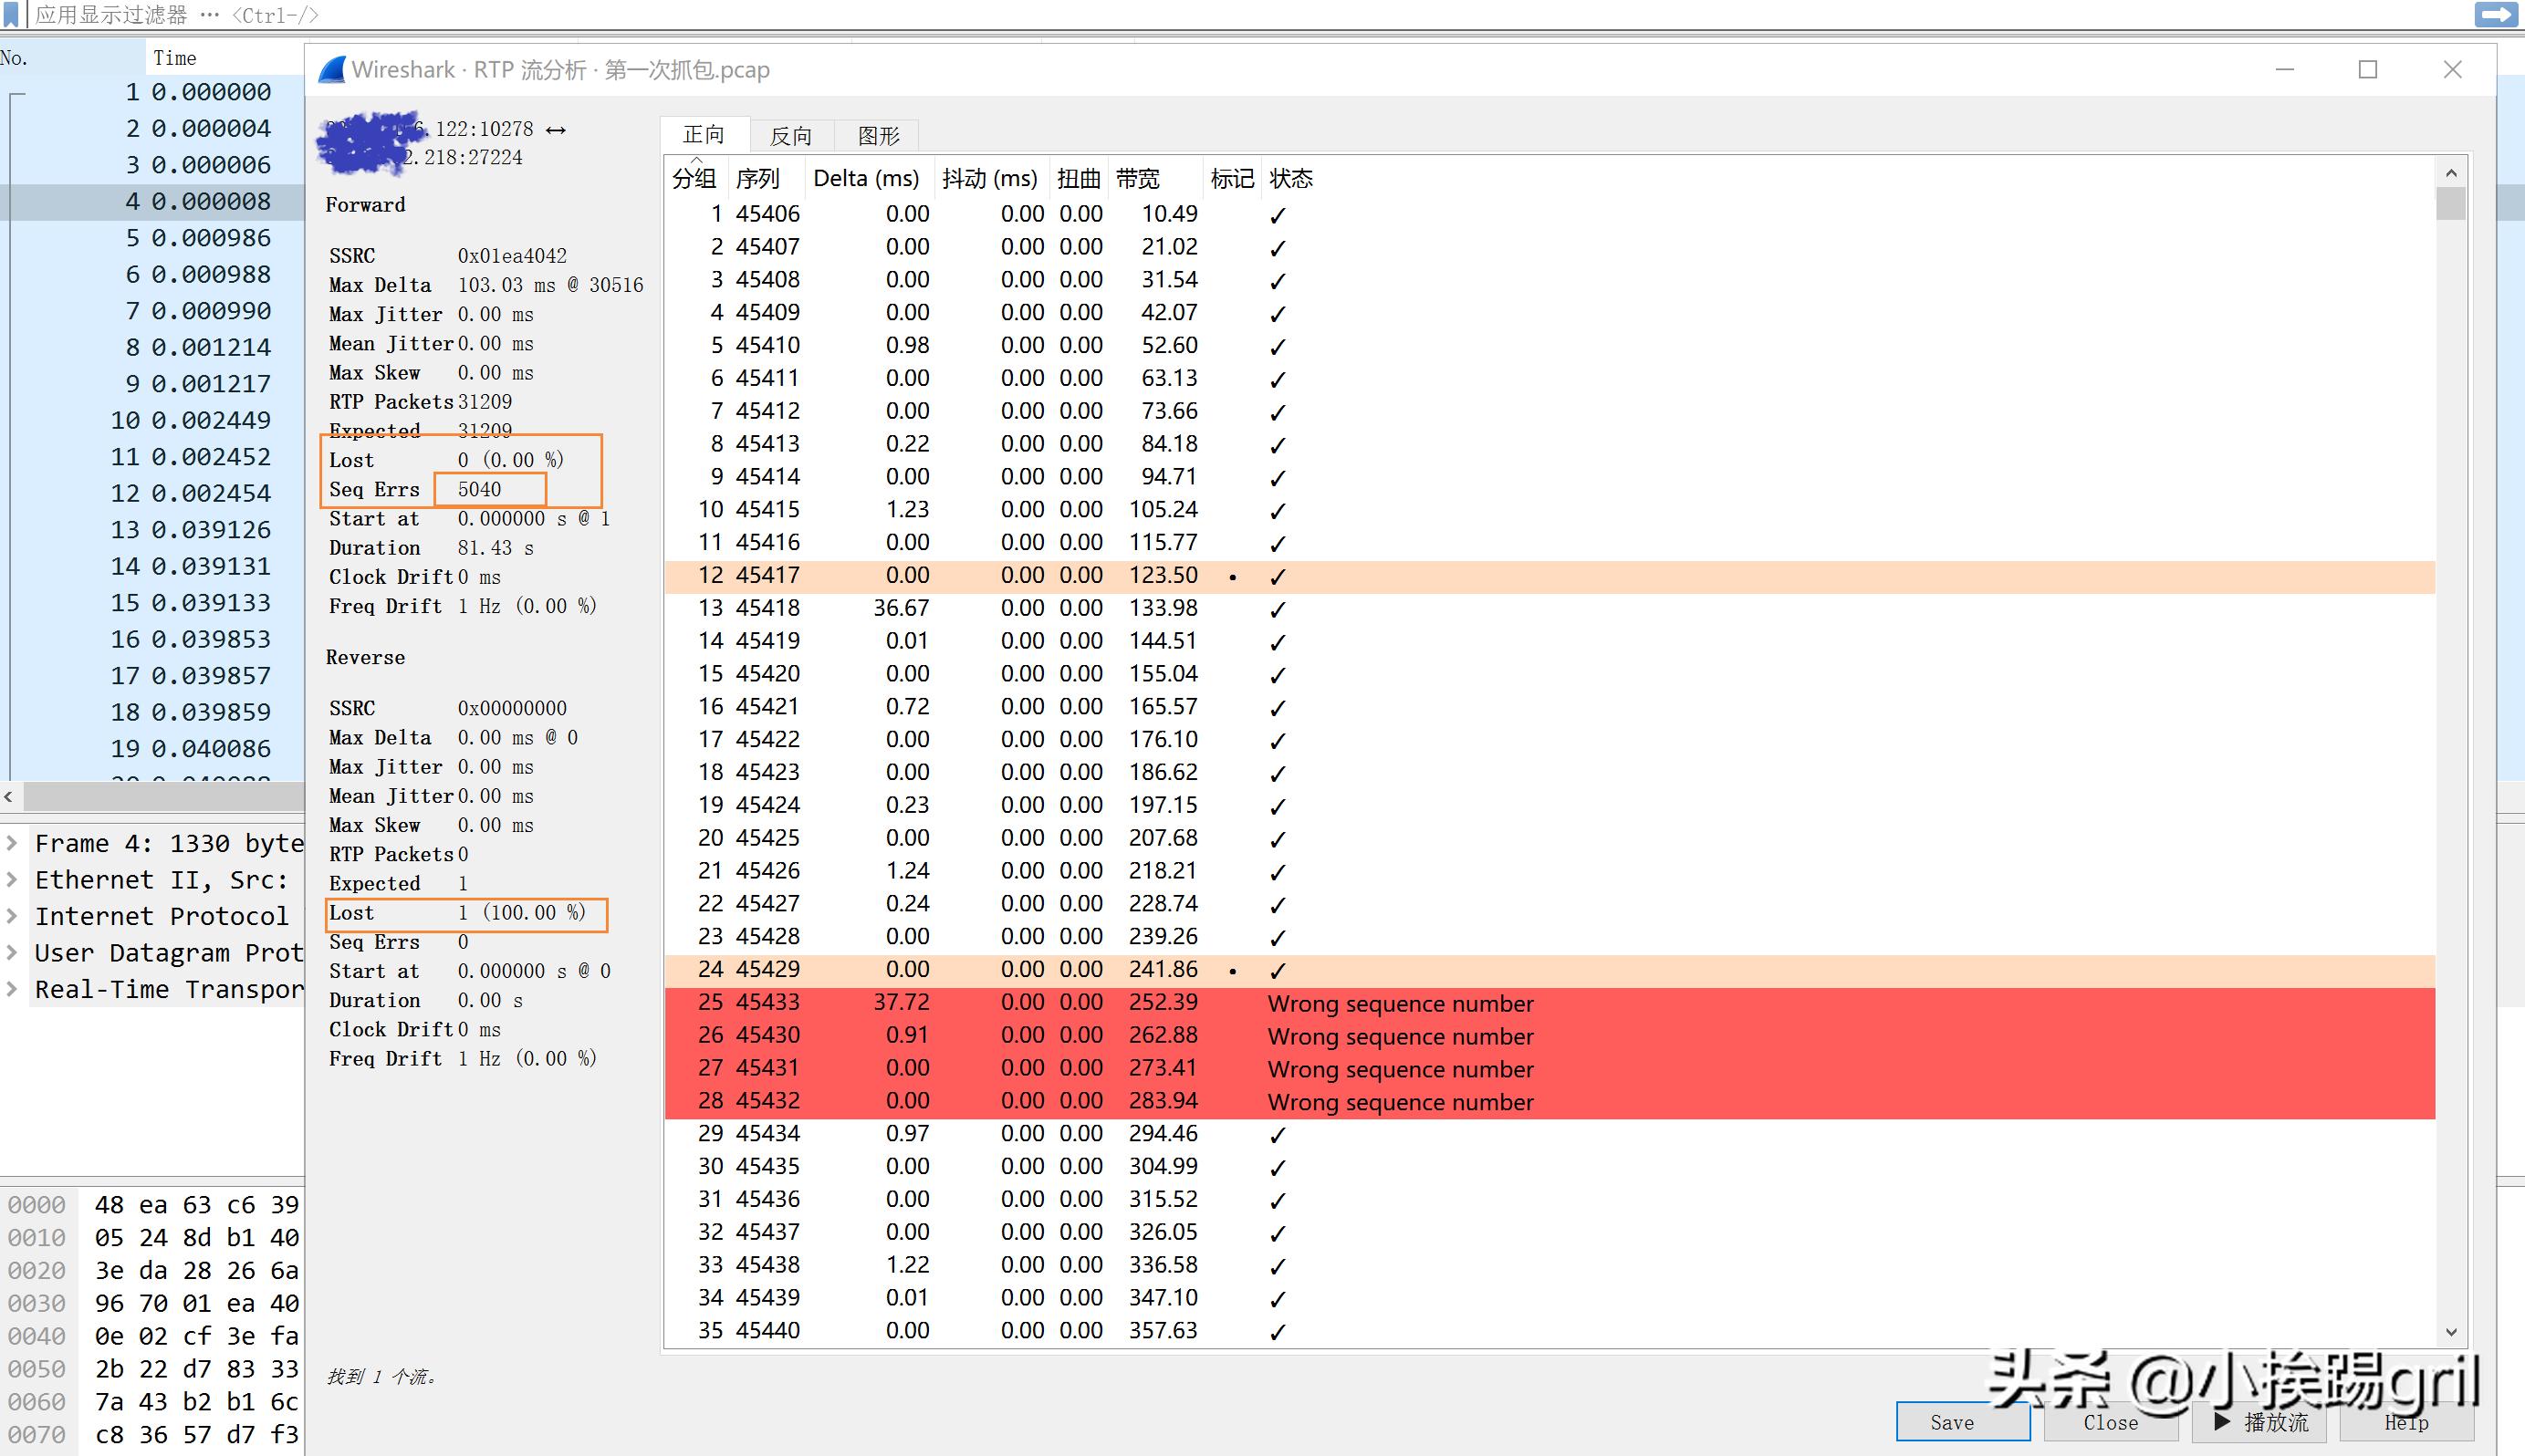Click the display filter bookmark icon

point(11,14)
